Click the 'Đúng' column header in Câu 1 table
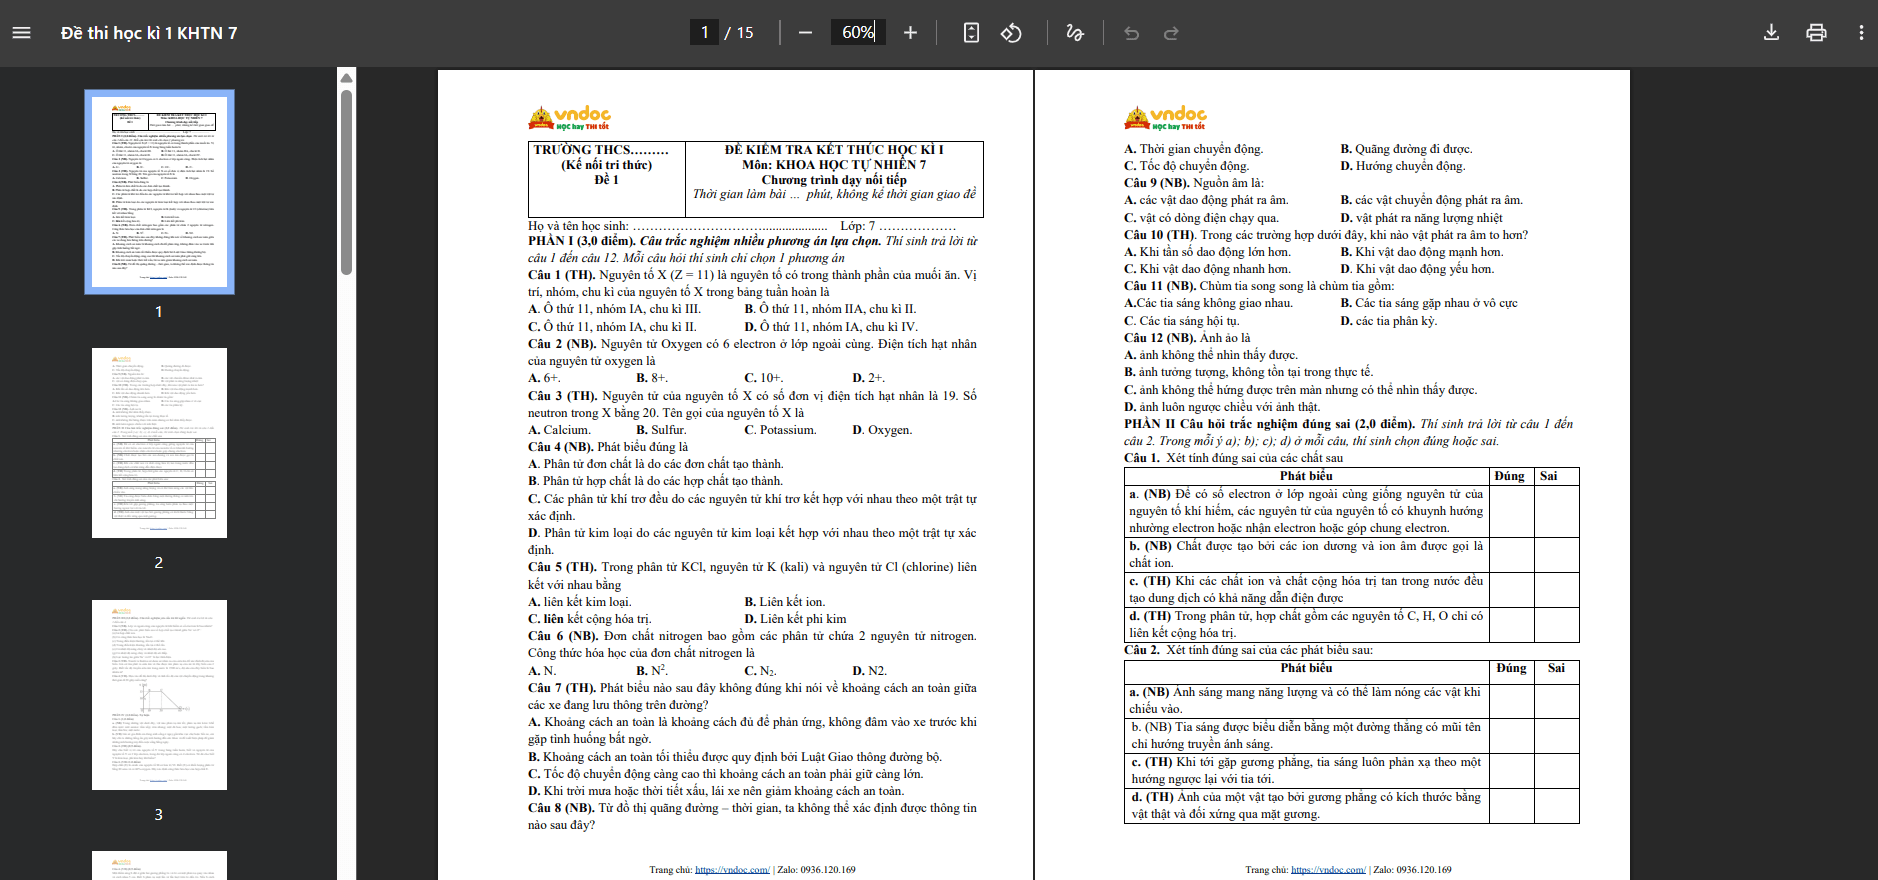 click(1509, 476)
